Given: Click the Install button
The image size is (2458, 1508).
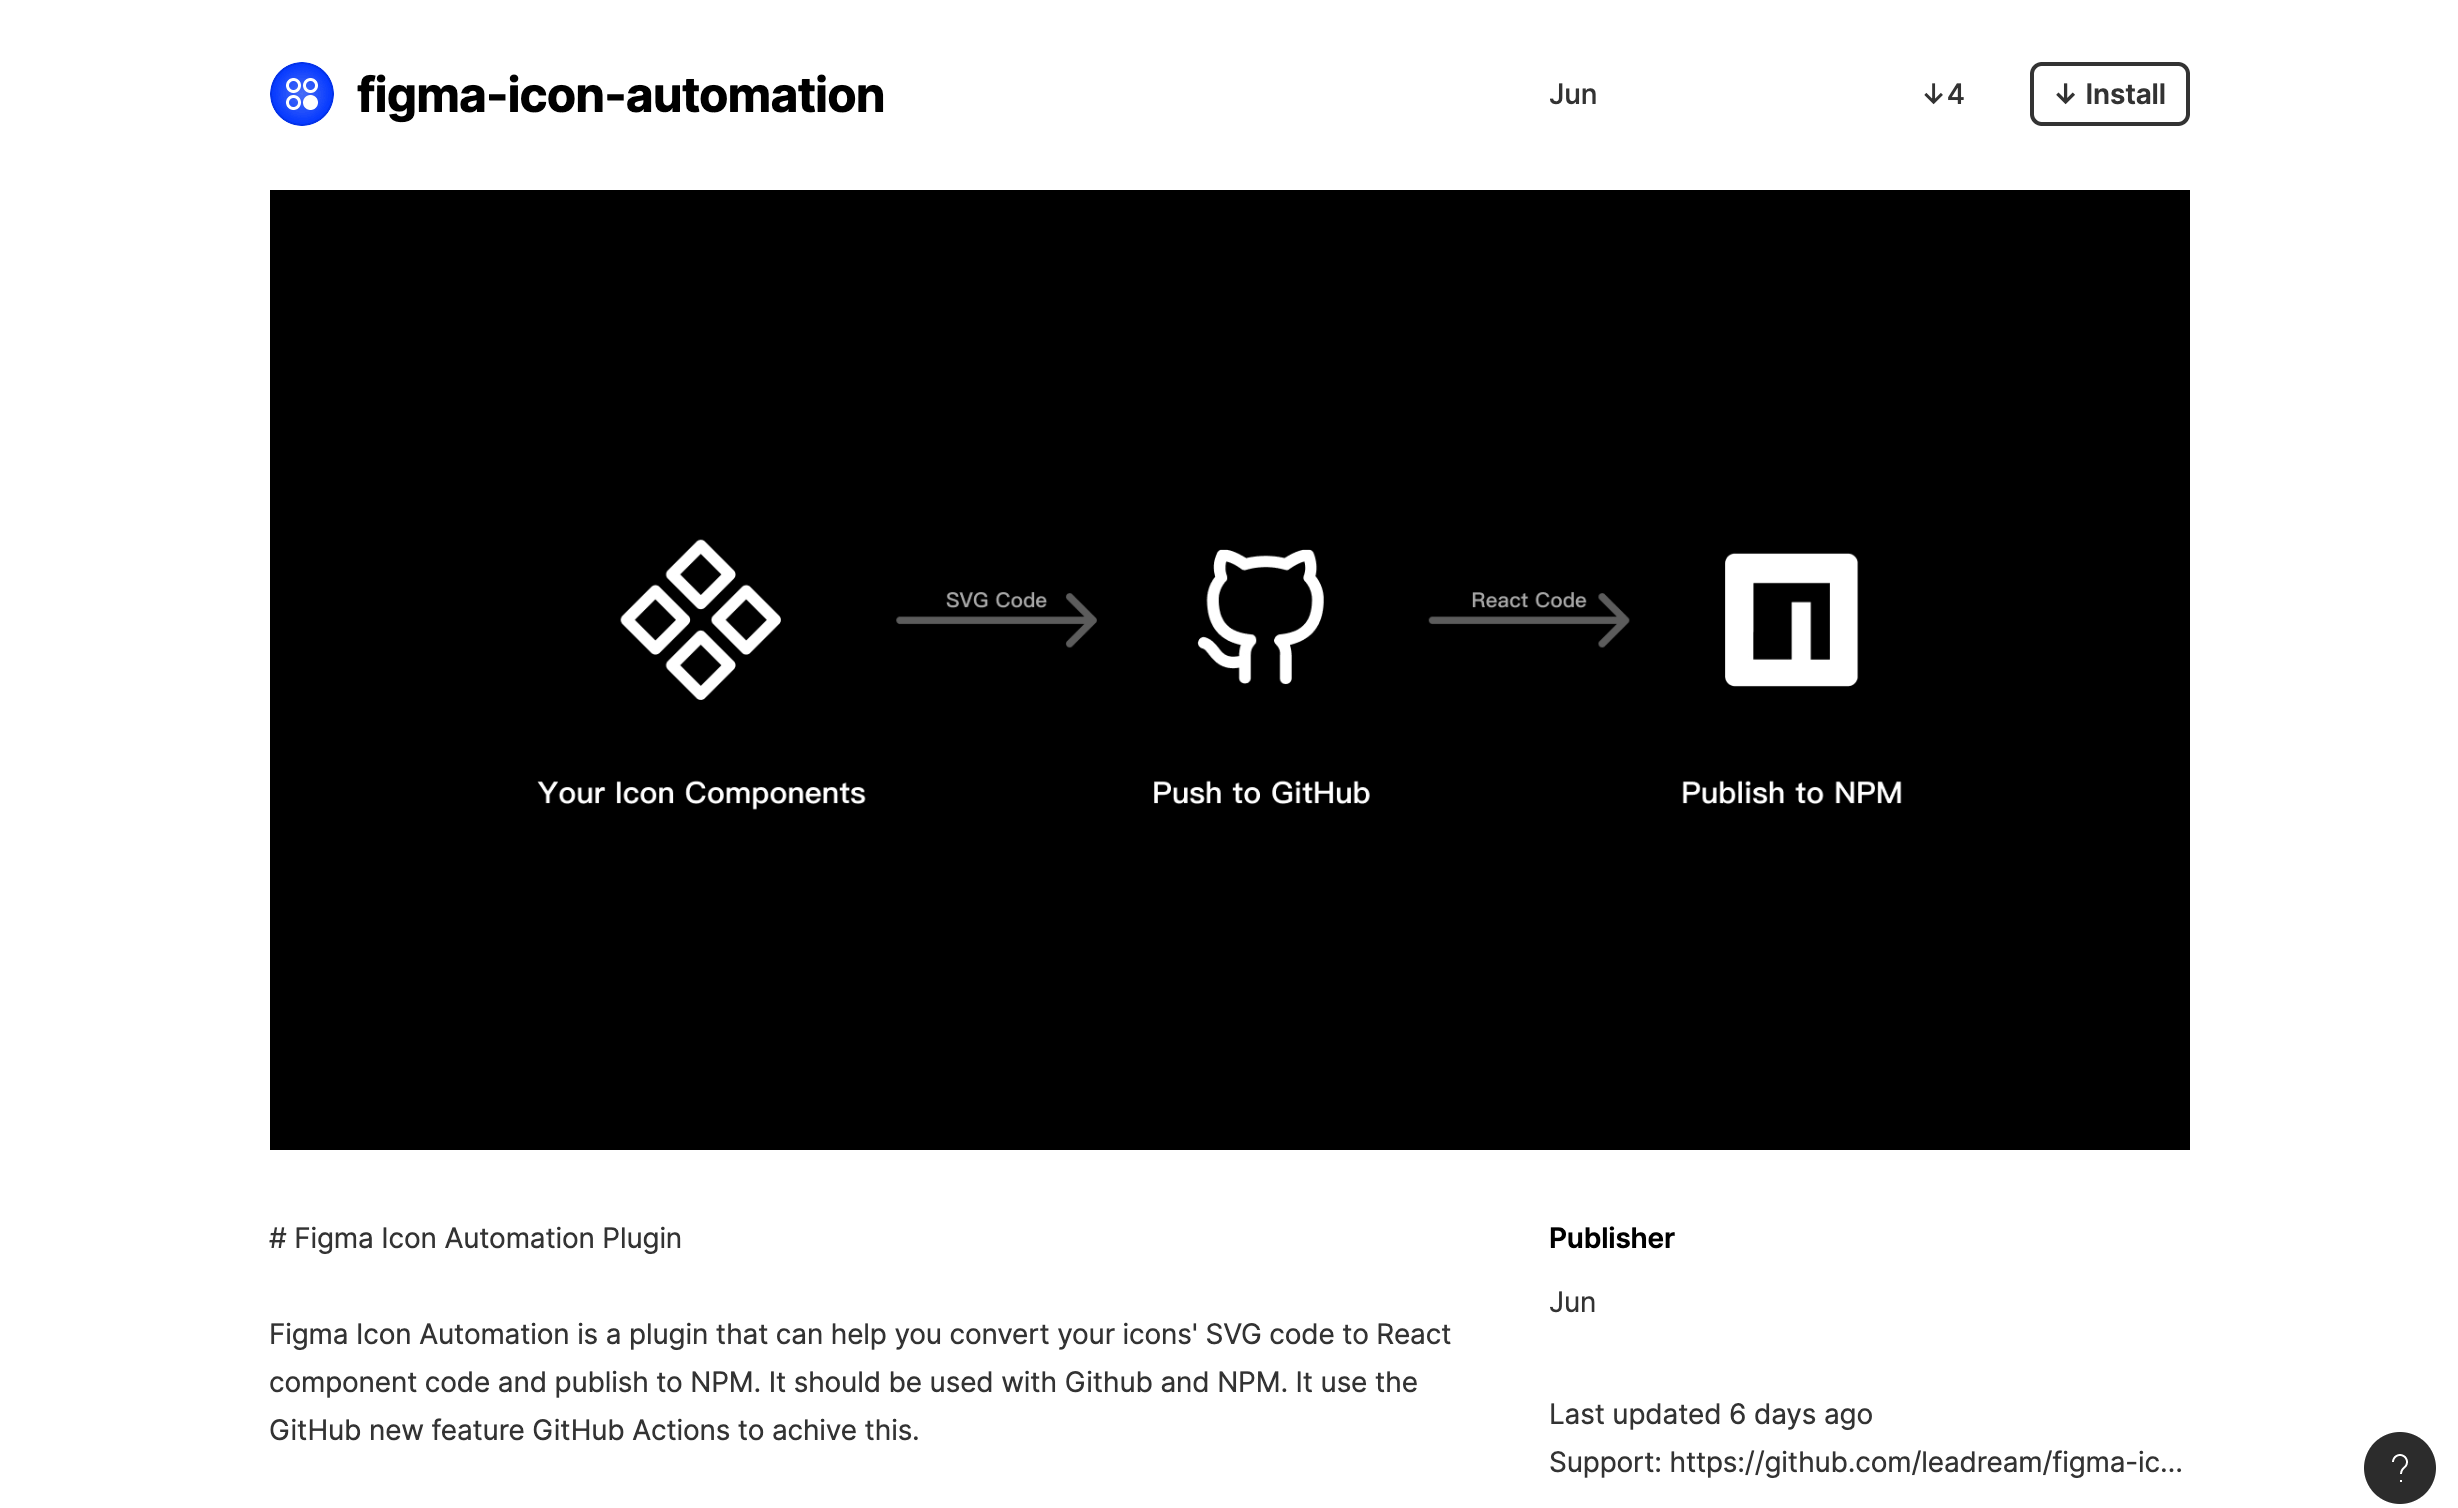Looking at the screenshot, I should tap(2110, 93).
